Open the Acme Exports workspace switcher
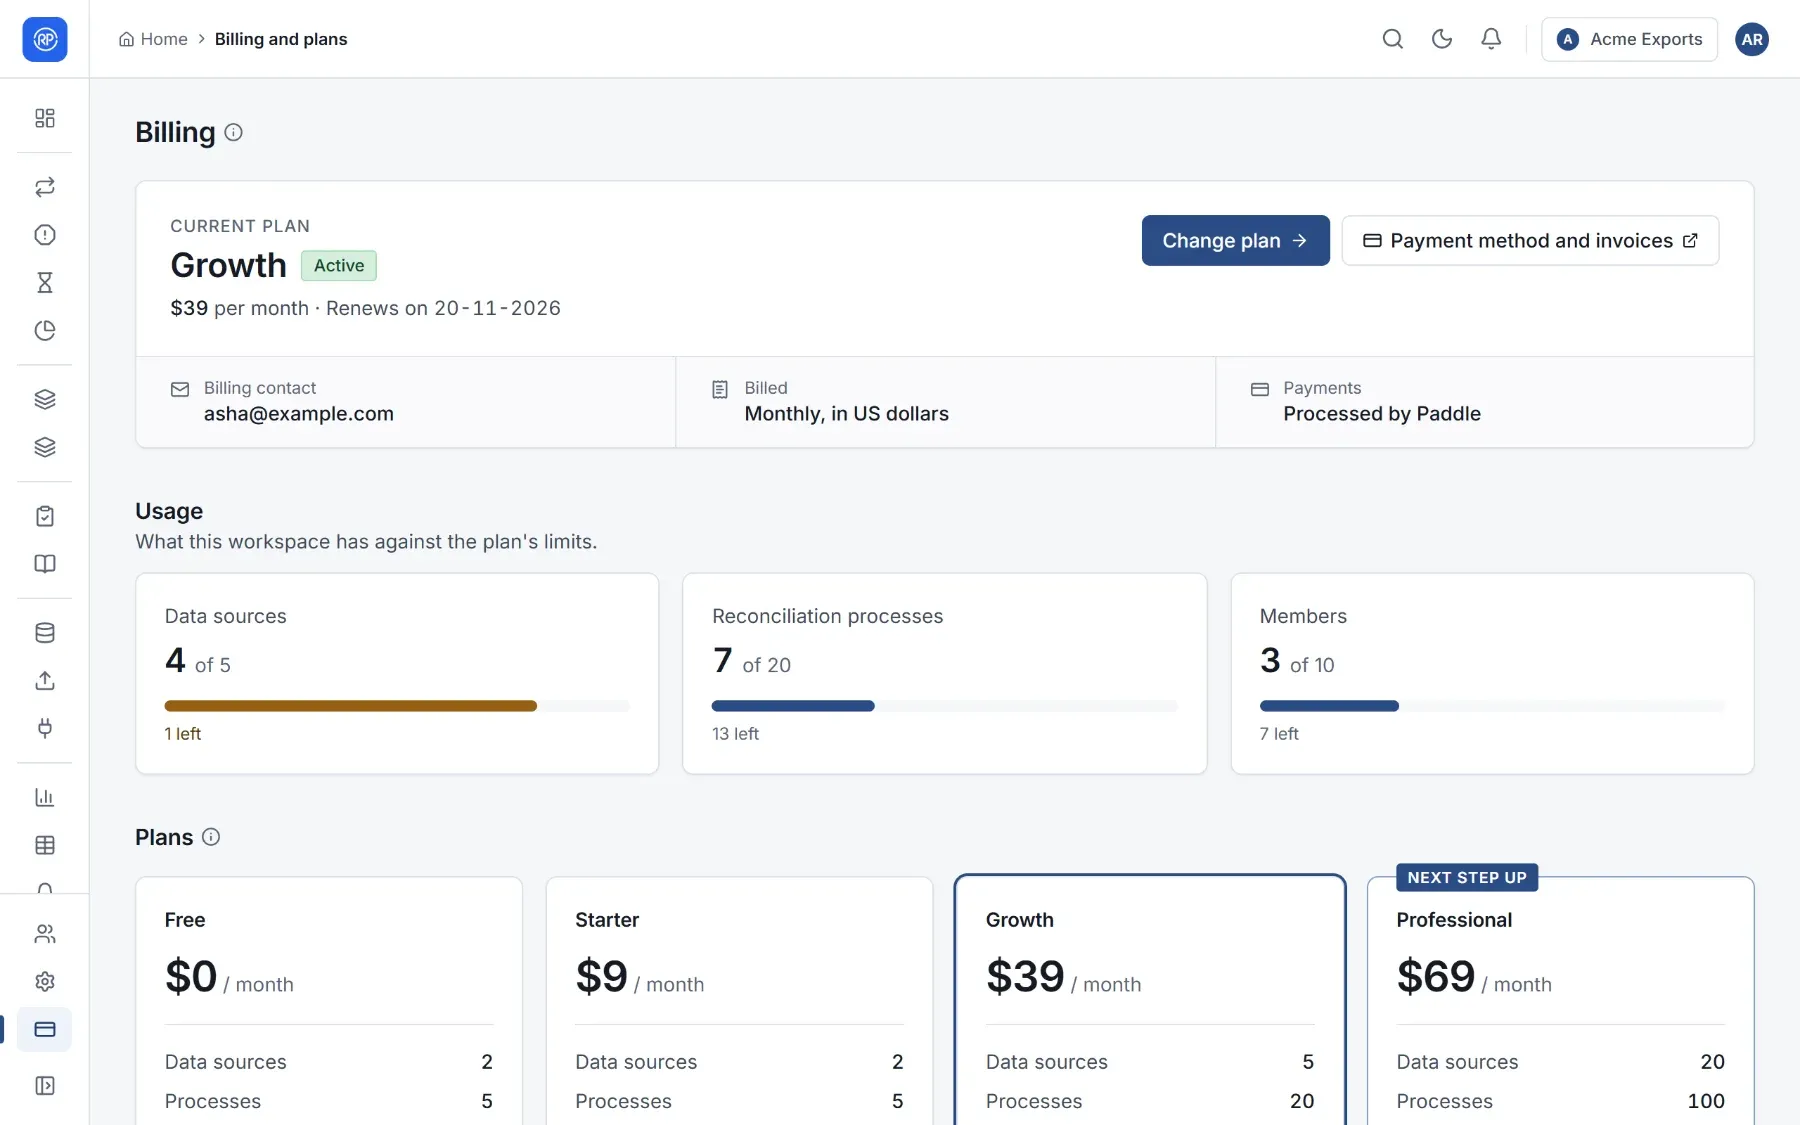Screen dimensions: 1800x1125 [1629, 39]
